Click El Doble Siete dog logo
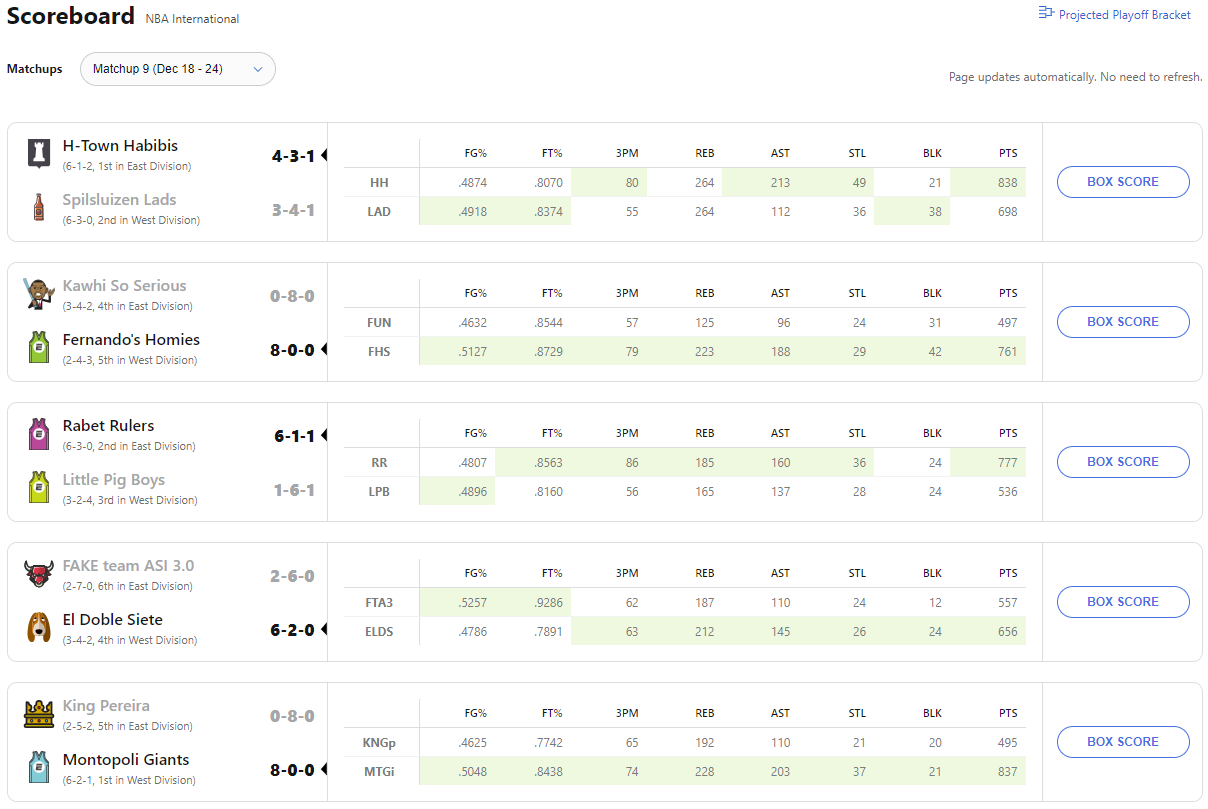The image size is (1208, 809). 39,627
